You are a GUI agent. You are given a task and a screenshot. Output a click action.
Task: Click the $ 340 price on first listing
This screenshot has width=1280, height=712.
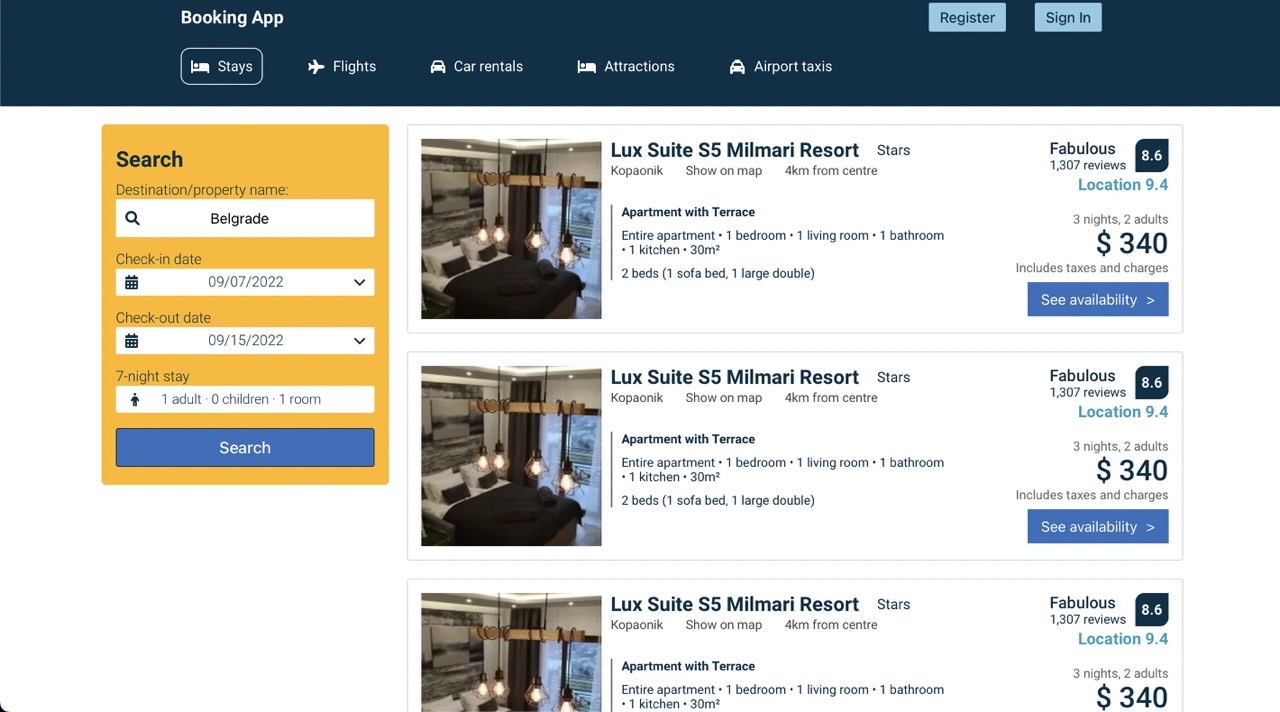pyautogui.click(x=1132, y=243)
